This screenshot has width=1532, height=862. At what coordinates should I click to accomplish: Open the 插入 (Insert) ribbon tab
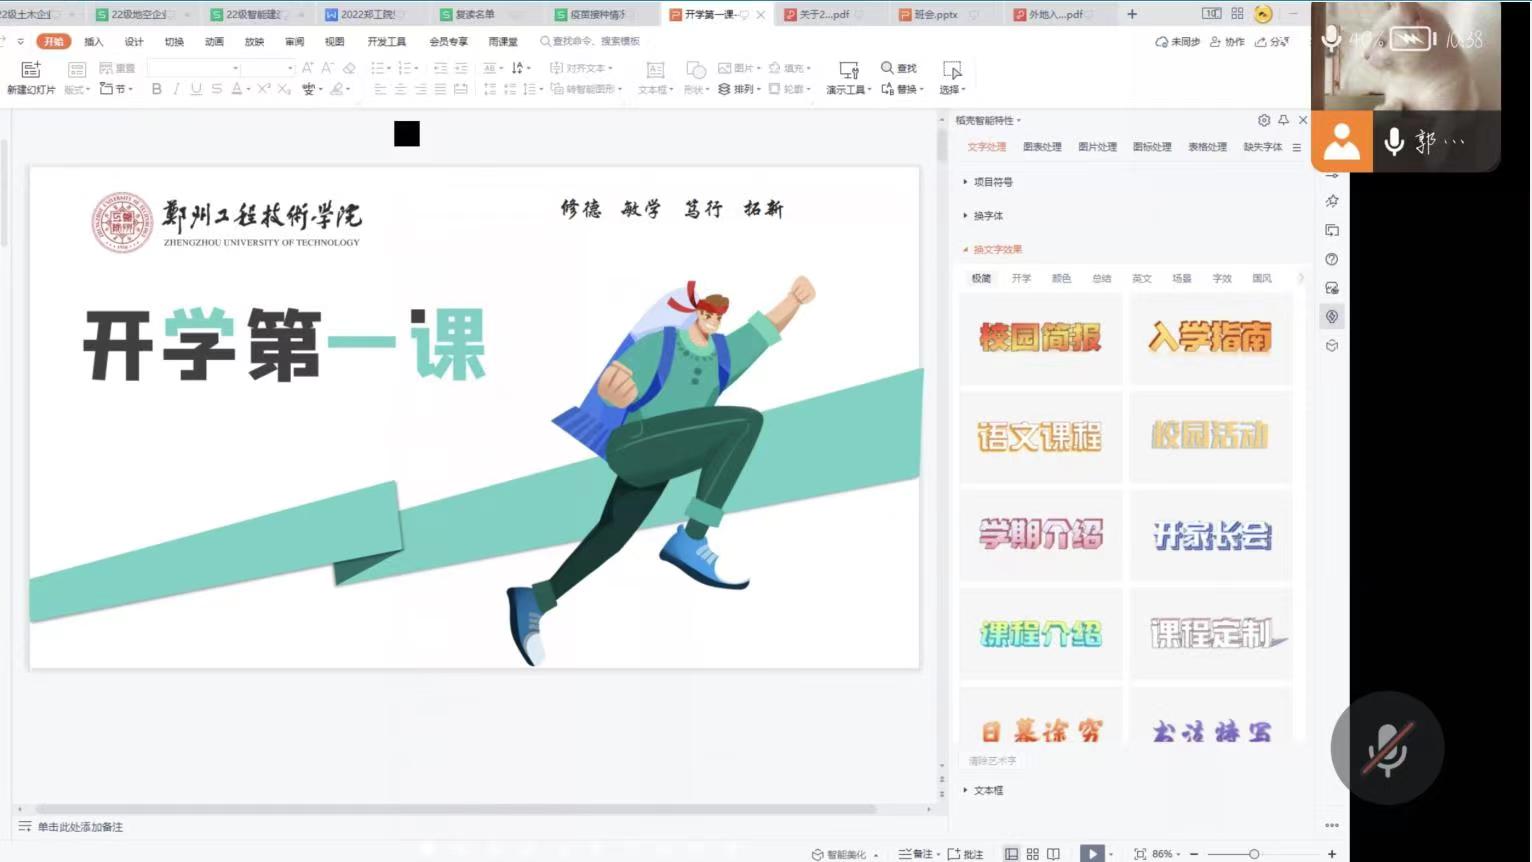[x=94, y=42]
